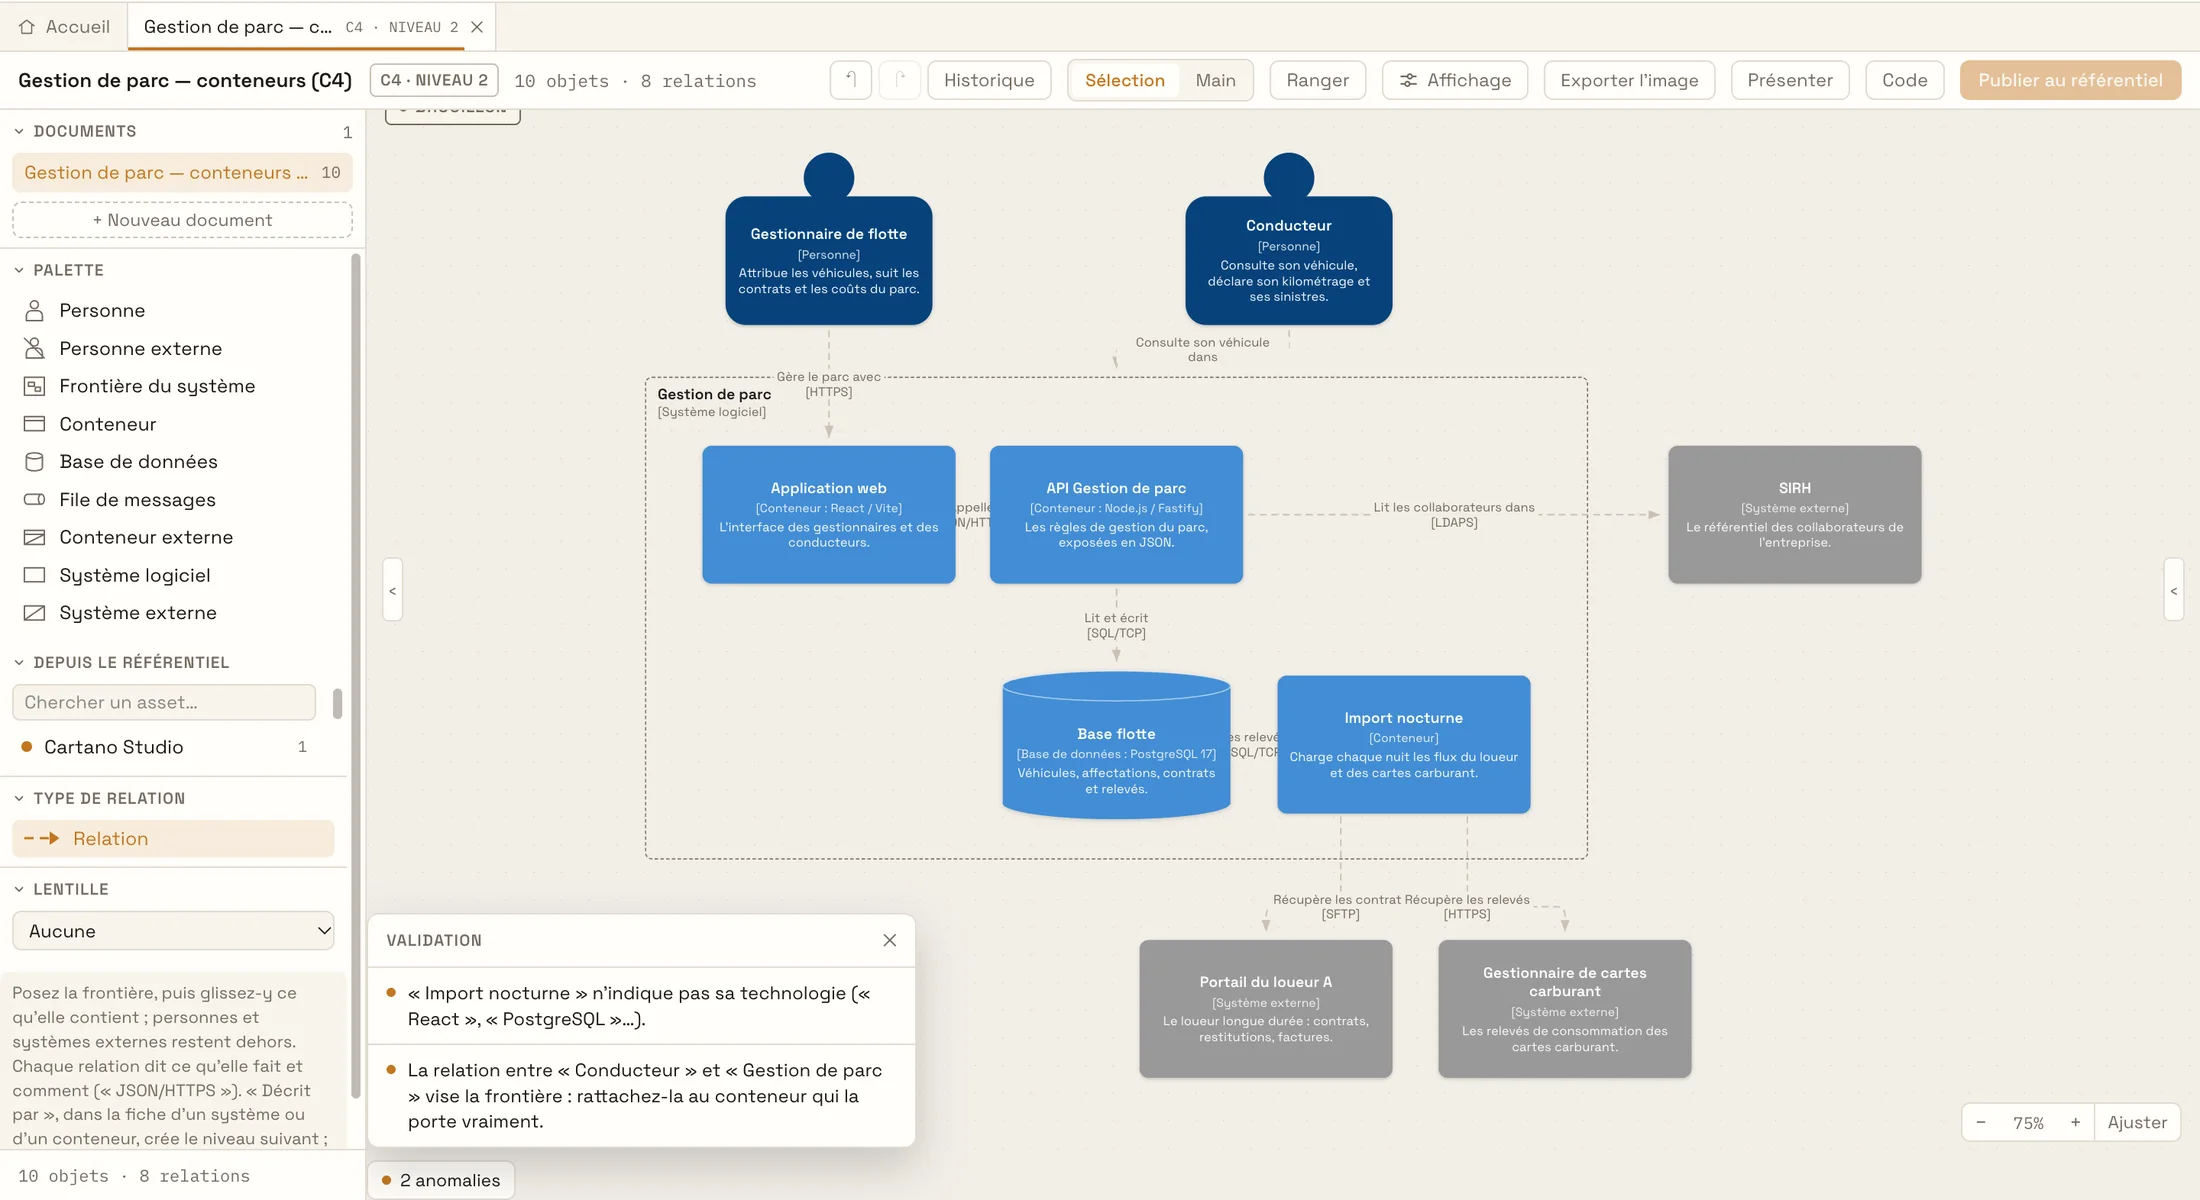
Task: Click + Nouveau document
Action: 182,220
